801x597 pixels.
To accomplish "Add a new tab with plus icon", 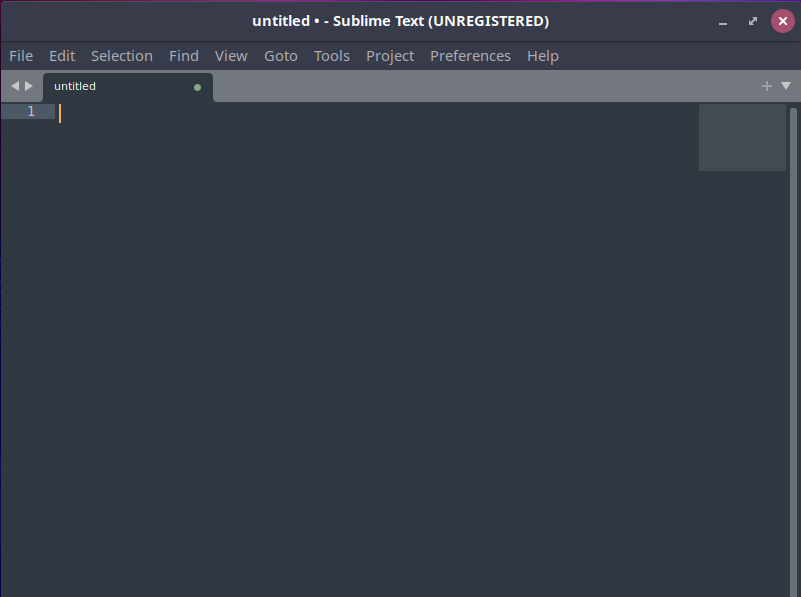I will click(766, 86).
